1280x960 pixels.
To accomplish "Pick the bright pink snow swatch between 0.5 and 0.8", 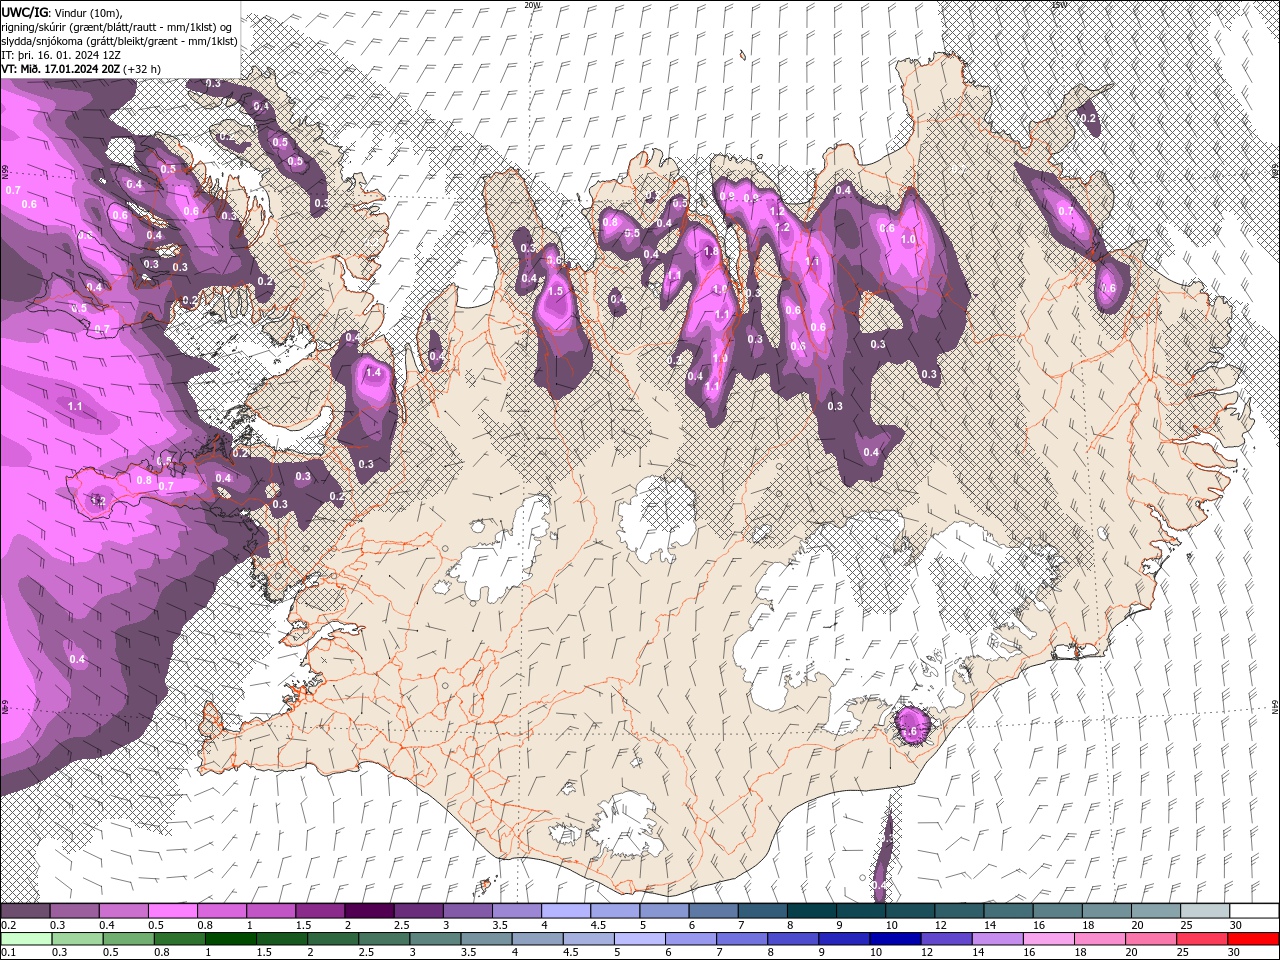I will [172, 911].
